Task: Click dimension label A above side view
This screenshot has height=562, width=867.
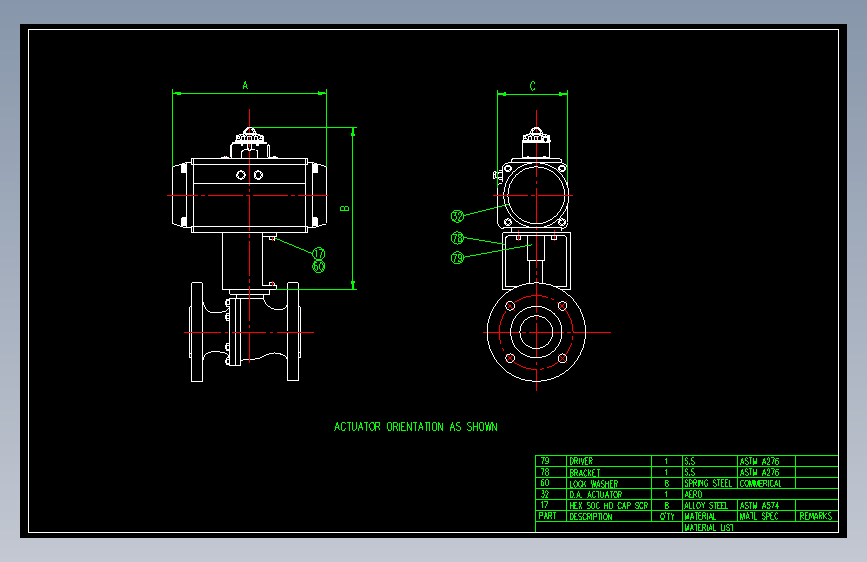Action: [246, 85]
